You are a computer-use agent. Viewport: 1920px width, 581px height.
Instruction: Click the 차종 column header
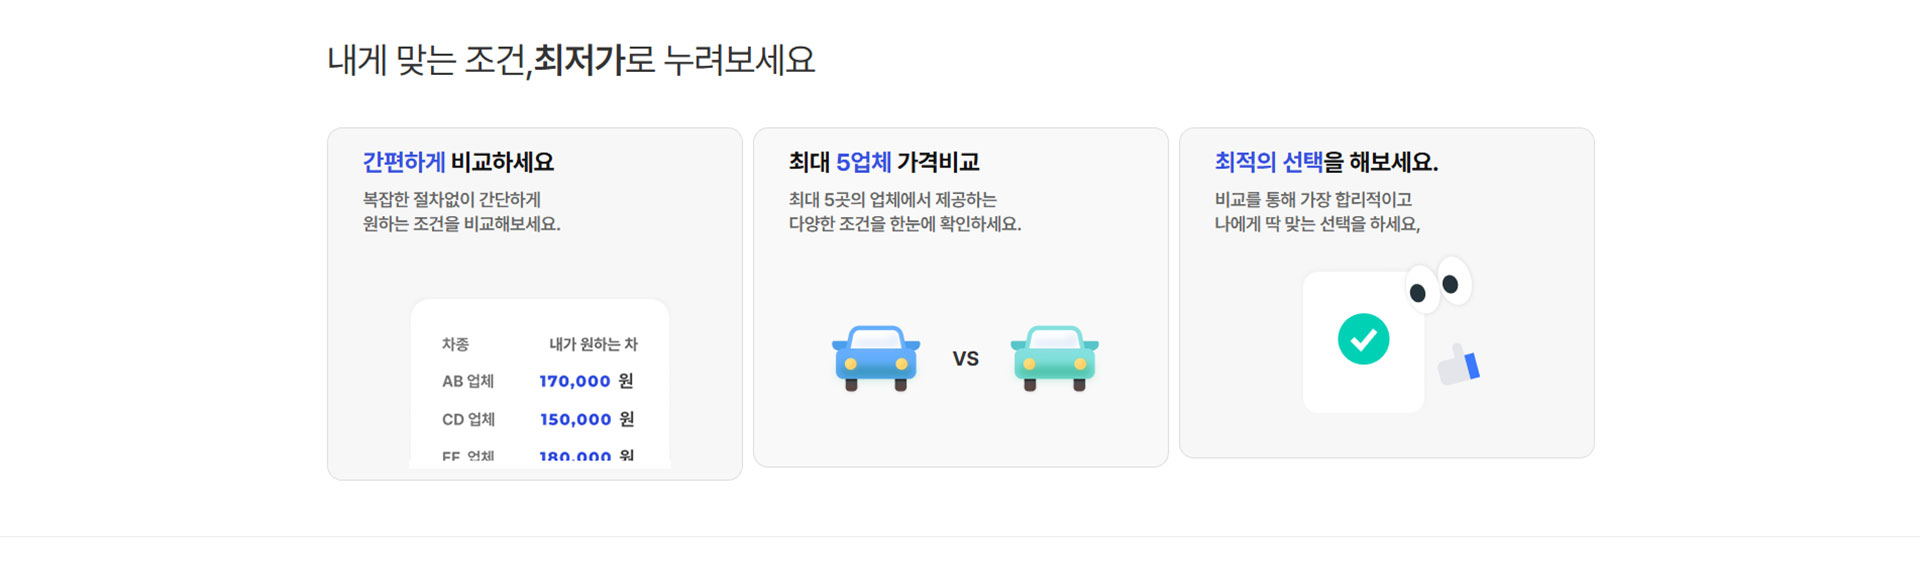(x=455, y=344)
